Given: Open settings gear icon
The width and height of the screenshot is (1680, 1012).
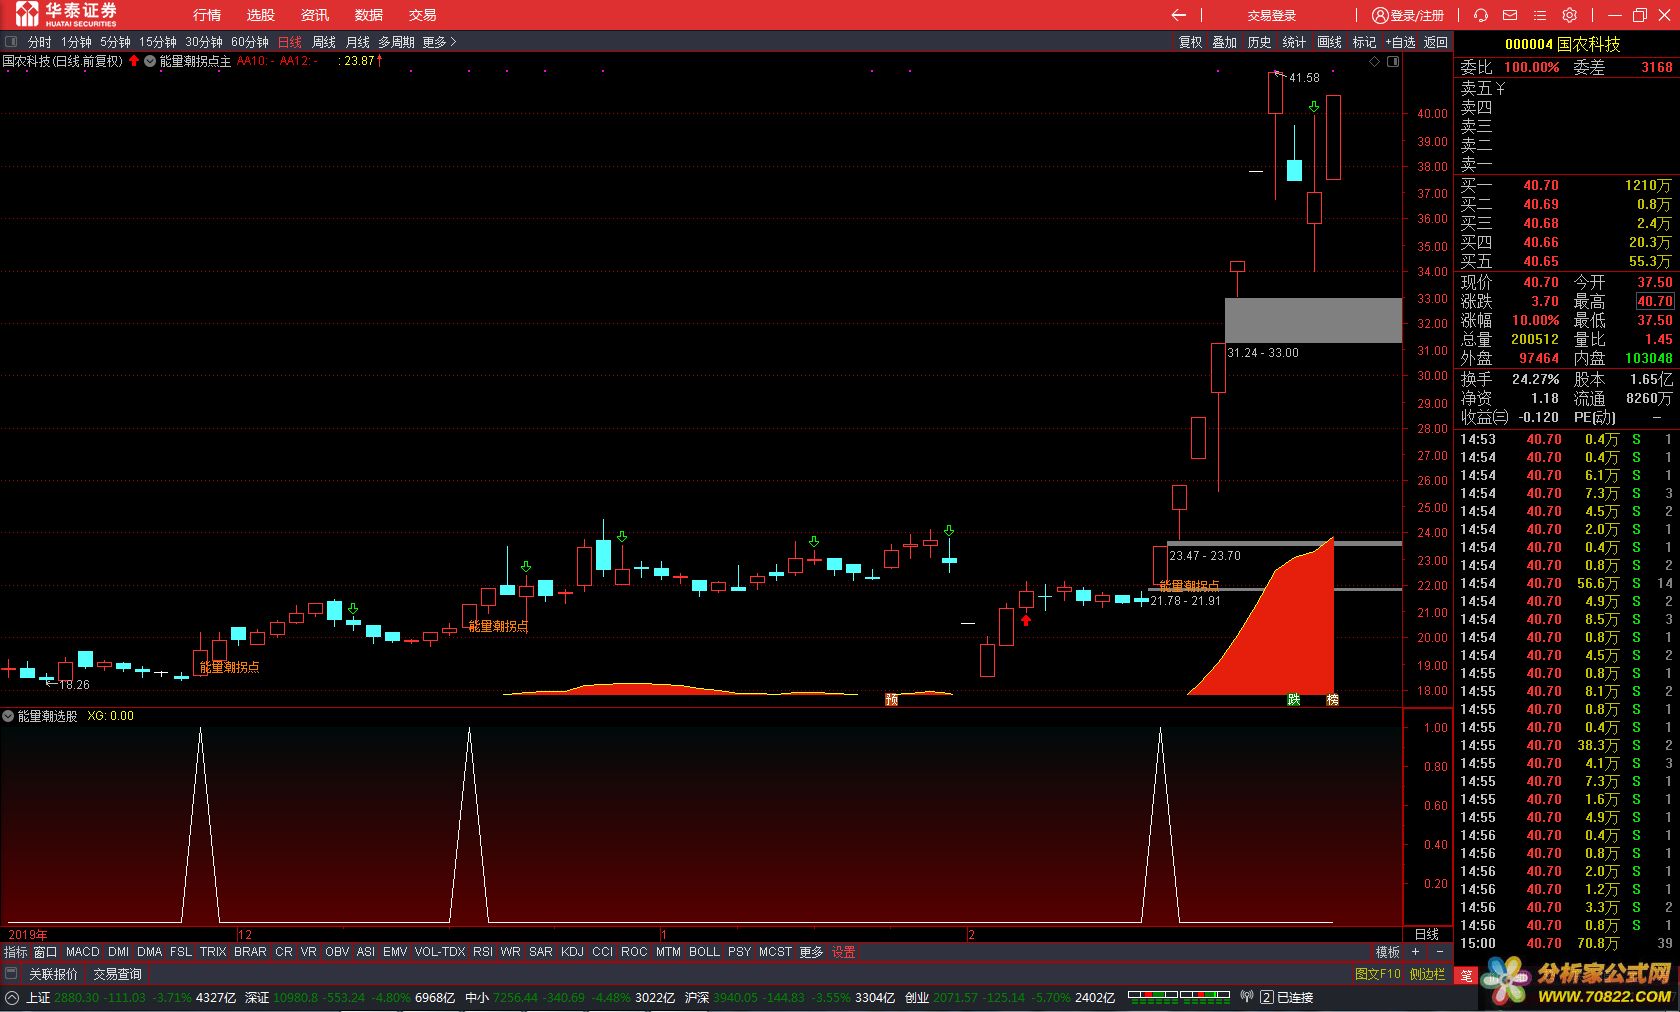Looking at the screenshot, I should [1570, 15].
